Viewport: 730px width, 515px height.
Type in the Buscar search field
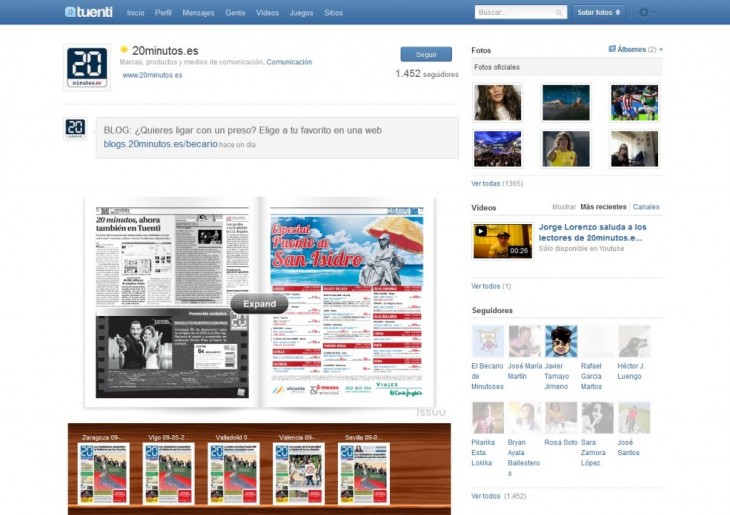pyautogui.click(x=514, y=13)
